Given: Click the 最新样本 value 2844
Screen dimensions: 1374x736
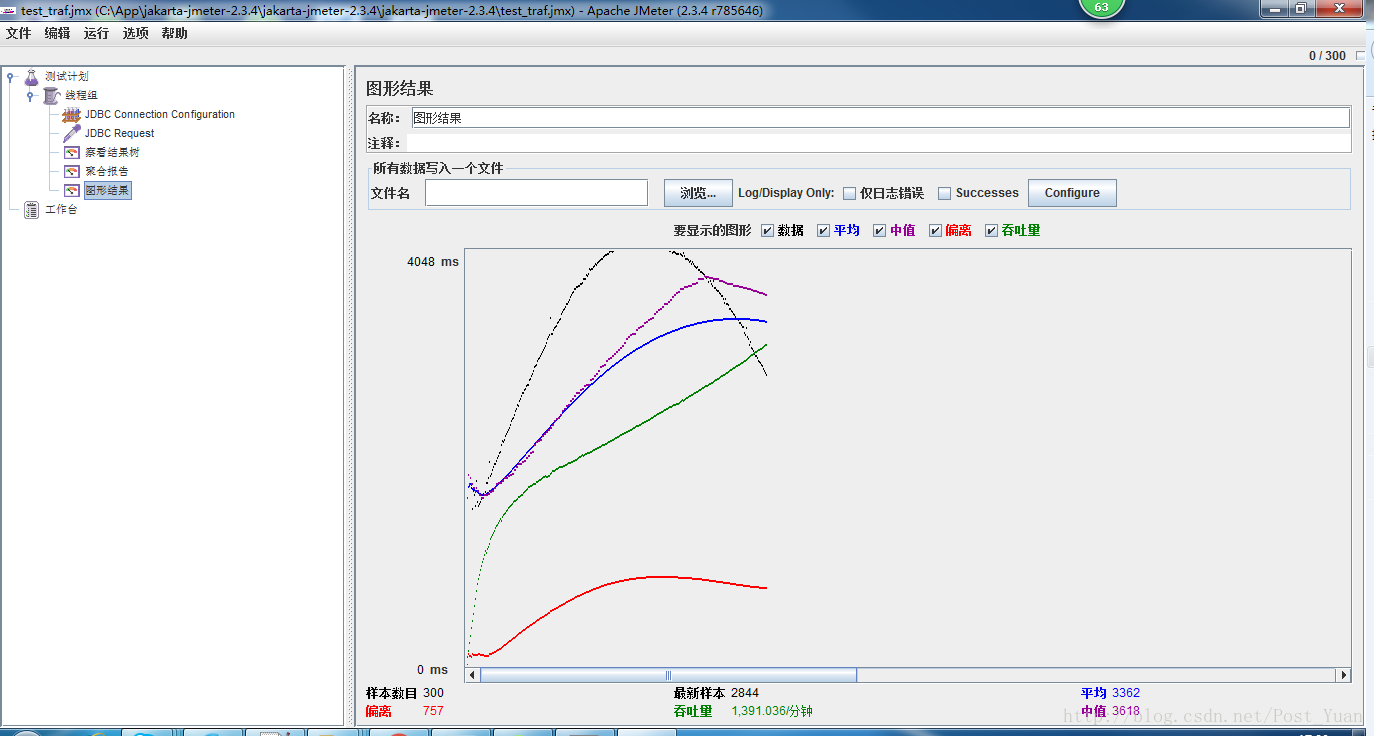Looking at the screenshot, I should point(745,693).
